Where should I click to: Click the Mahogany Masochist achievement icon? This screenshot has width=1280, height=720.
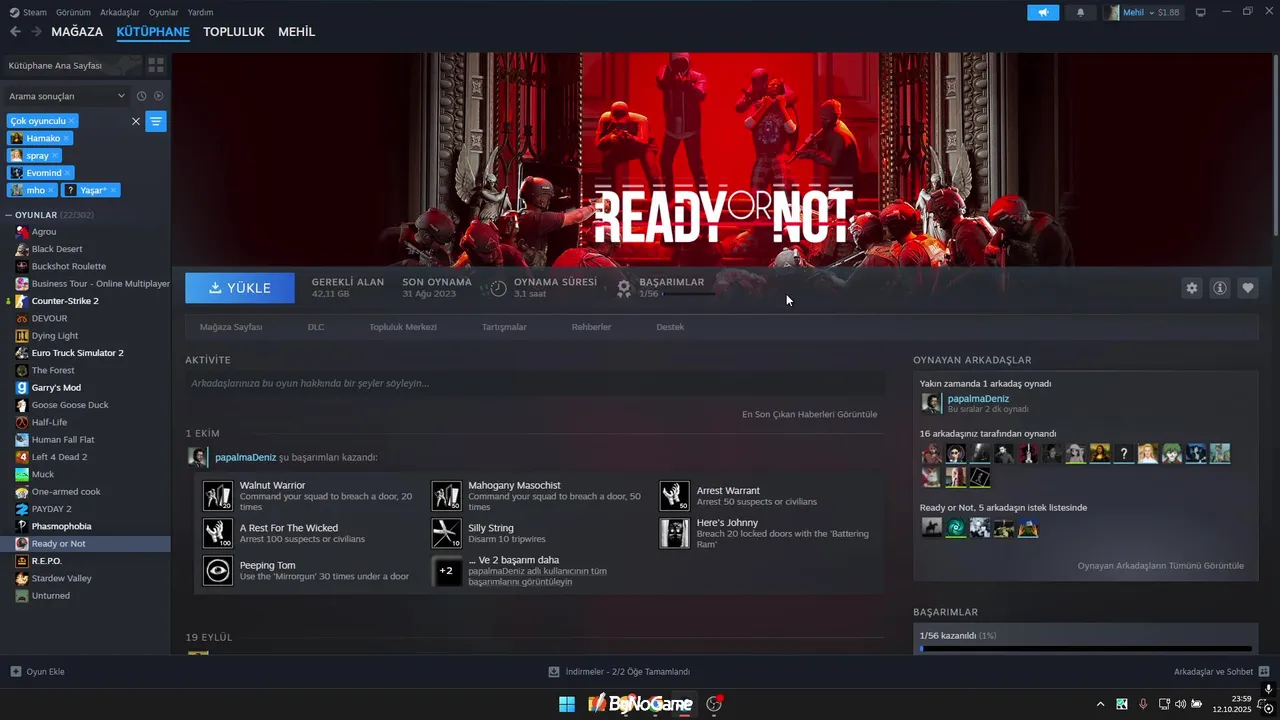click(446, 496)
